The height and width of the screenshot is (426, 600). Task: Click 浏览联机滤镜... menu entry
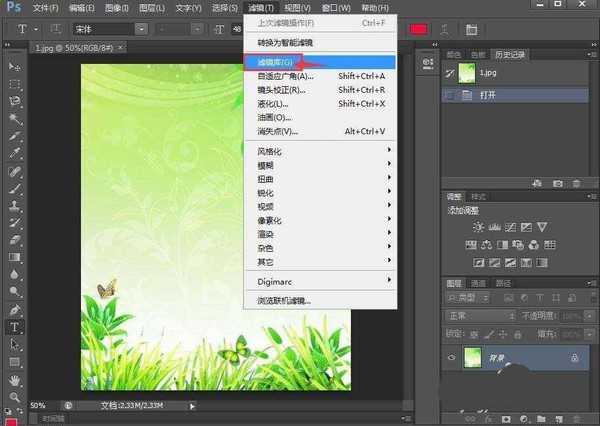tap(285, 300)
